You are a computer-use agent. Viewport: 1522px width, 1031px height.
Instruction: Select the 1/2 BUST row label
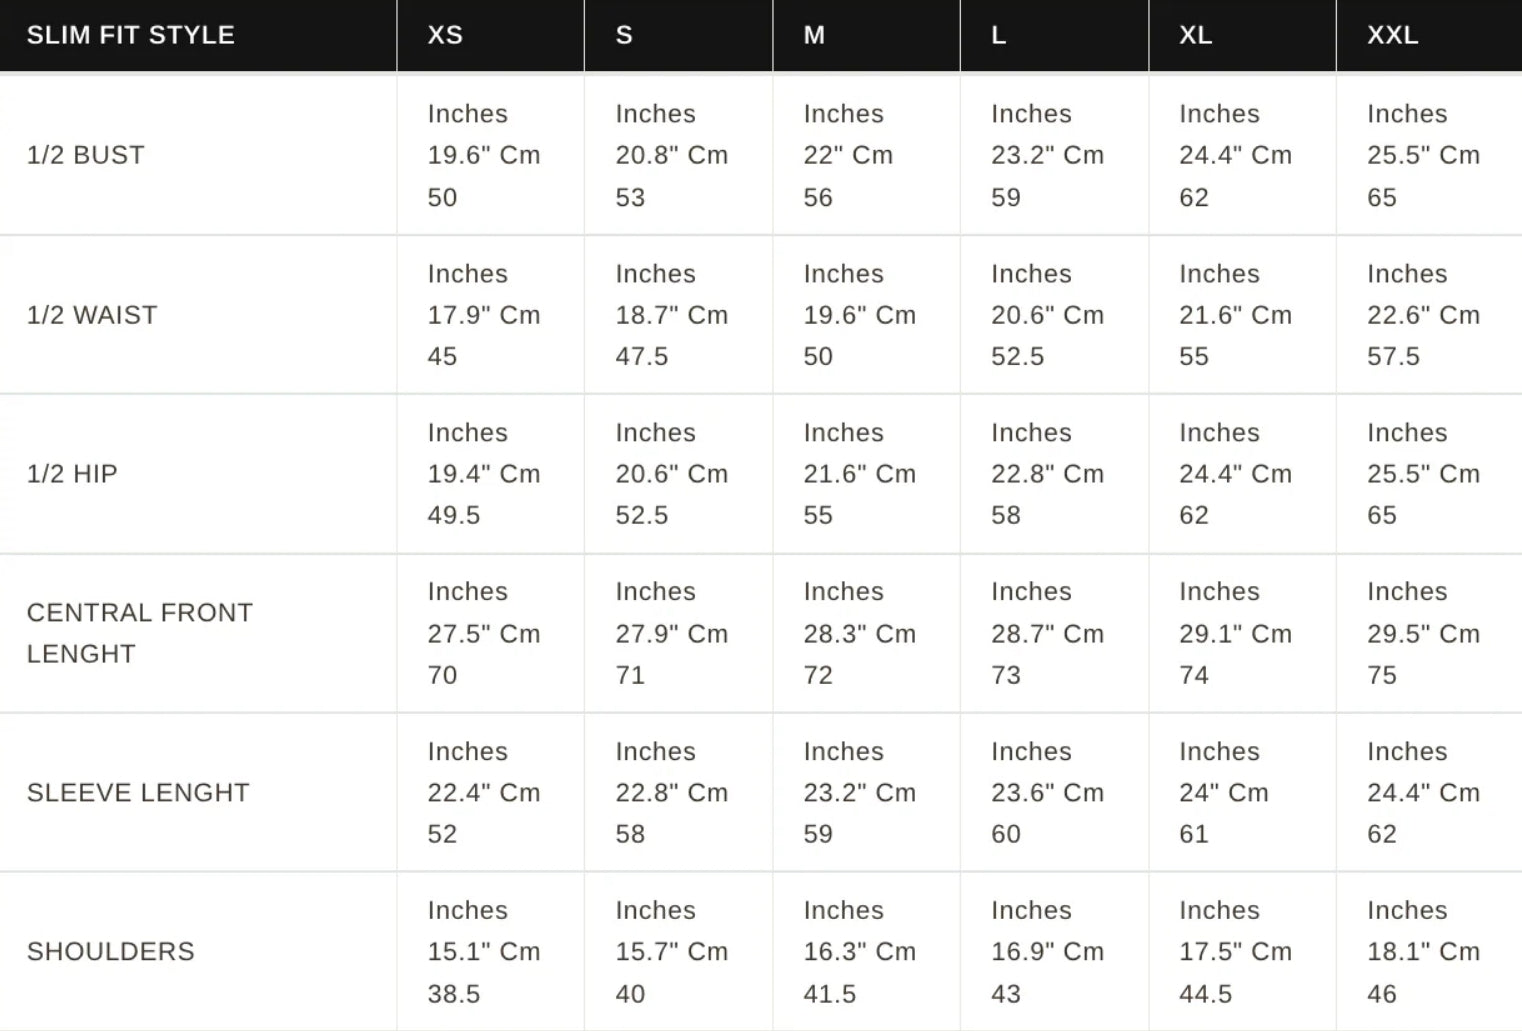[86, 155]
